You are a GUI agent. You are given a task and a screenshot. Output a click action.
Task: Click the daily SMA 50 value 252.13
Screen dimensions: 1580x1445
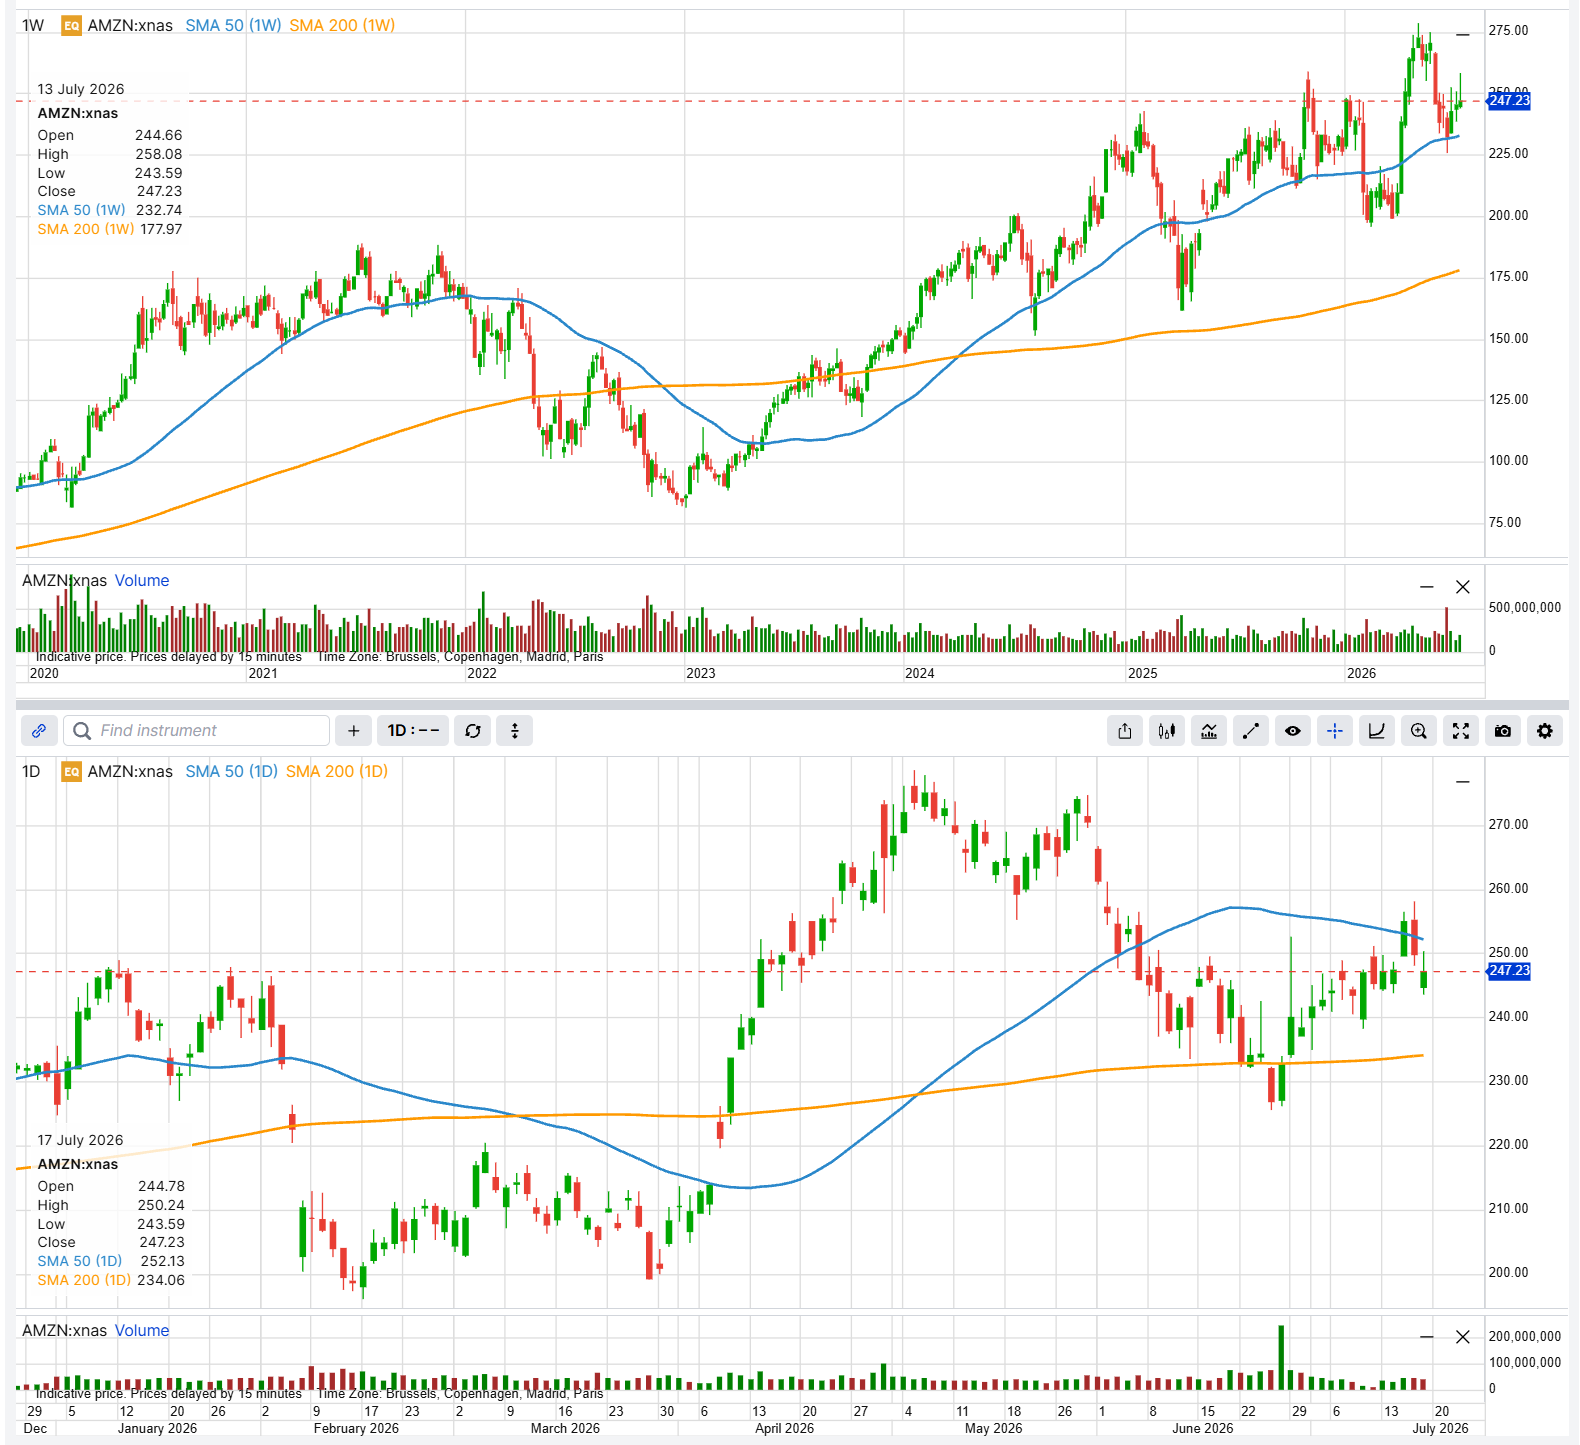[x=162, y=1261]
